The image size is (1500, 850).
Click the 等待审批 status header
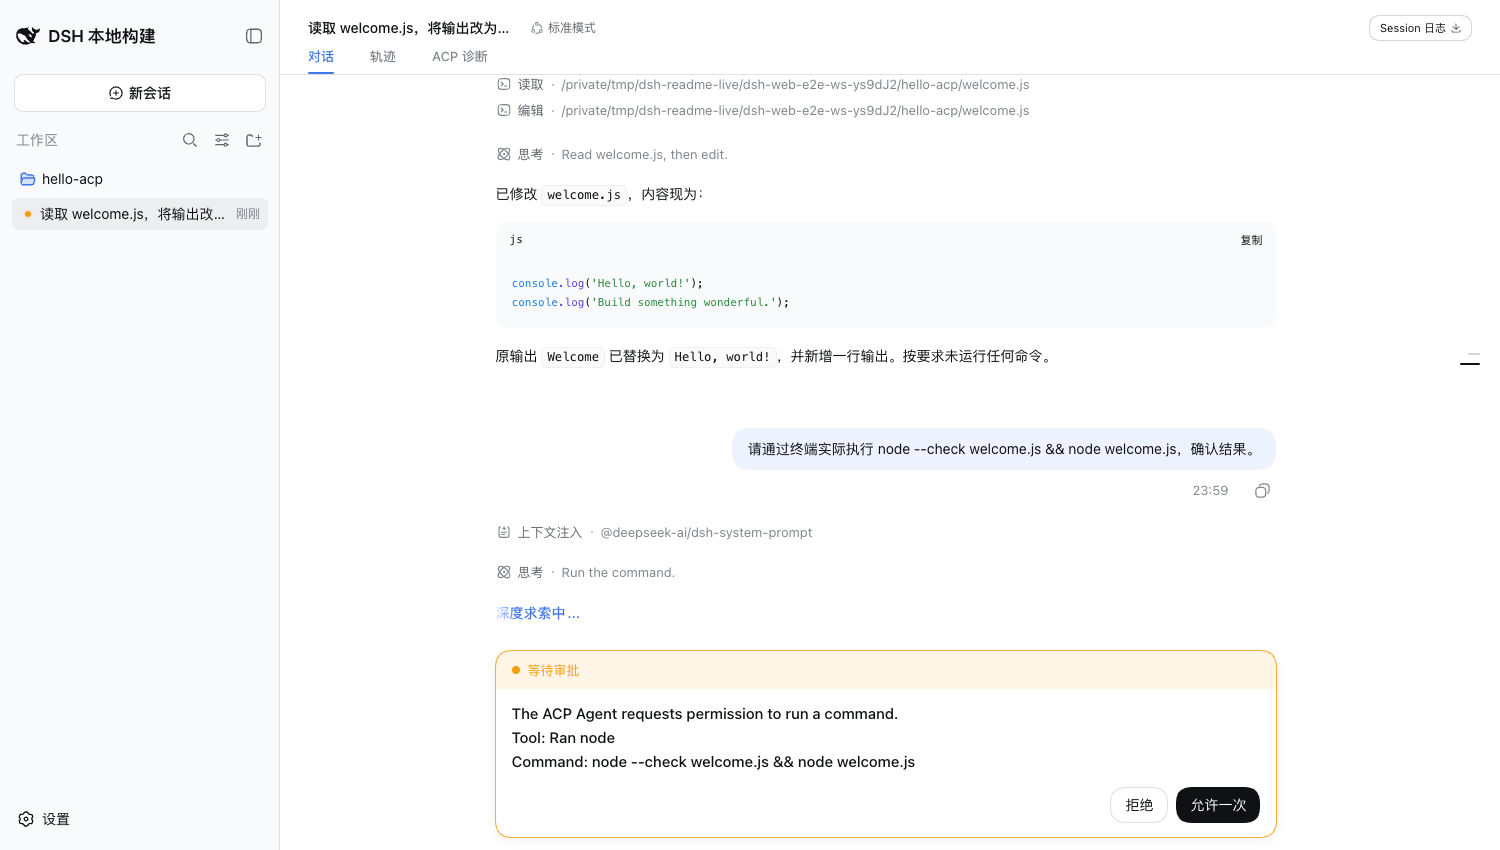[886, 670]
